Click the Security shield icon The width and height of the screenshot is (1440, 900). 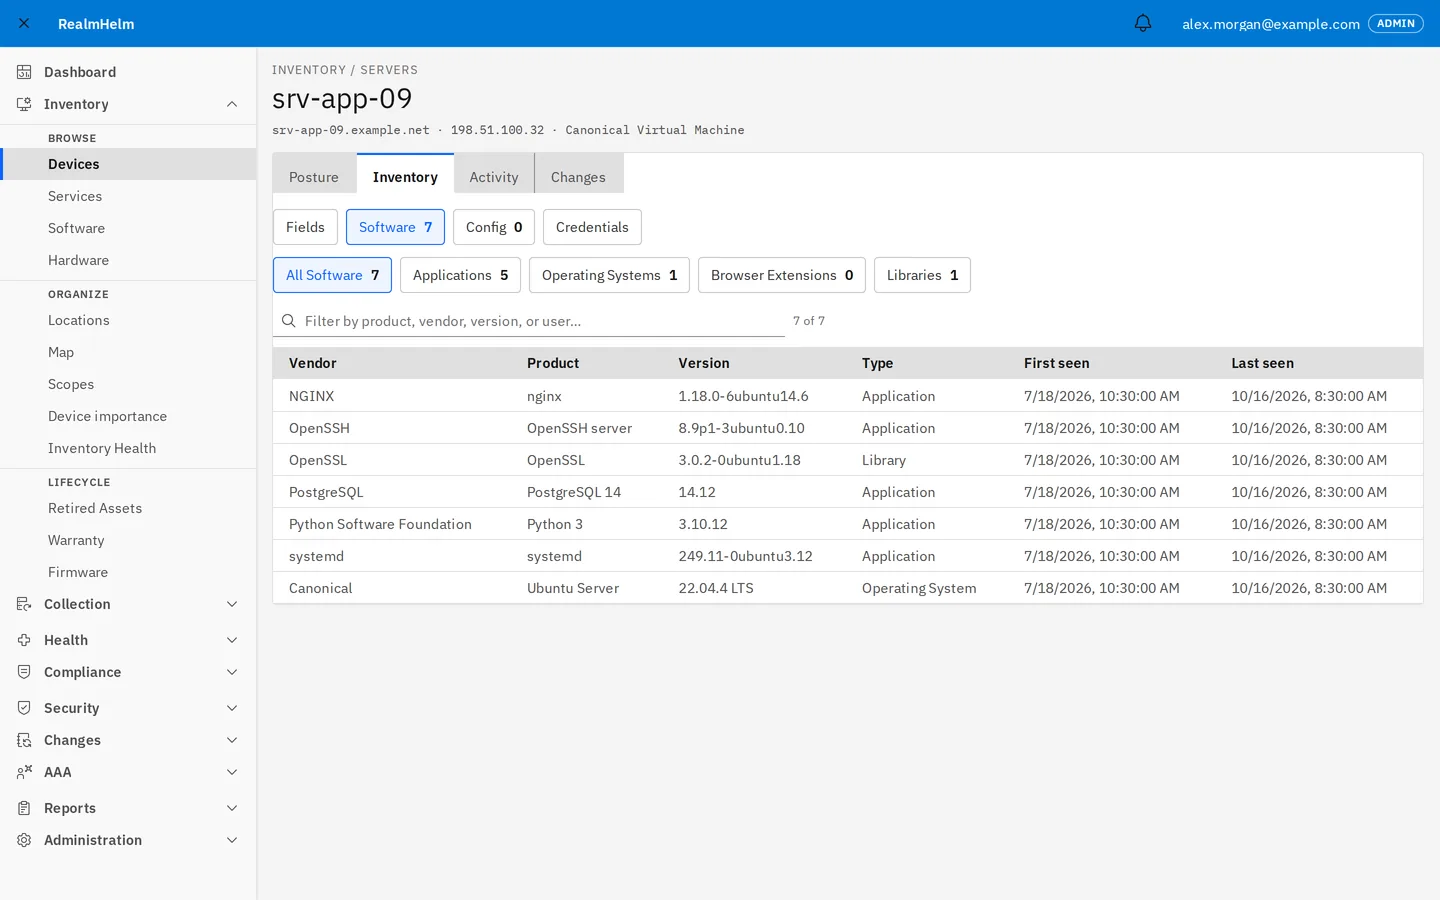pos(24,708)
